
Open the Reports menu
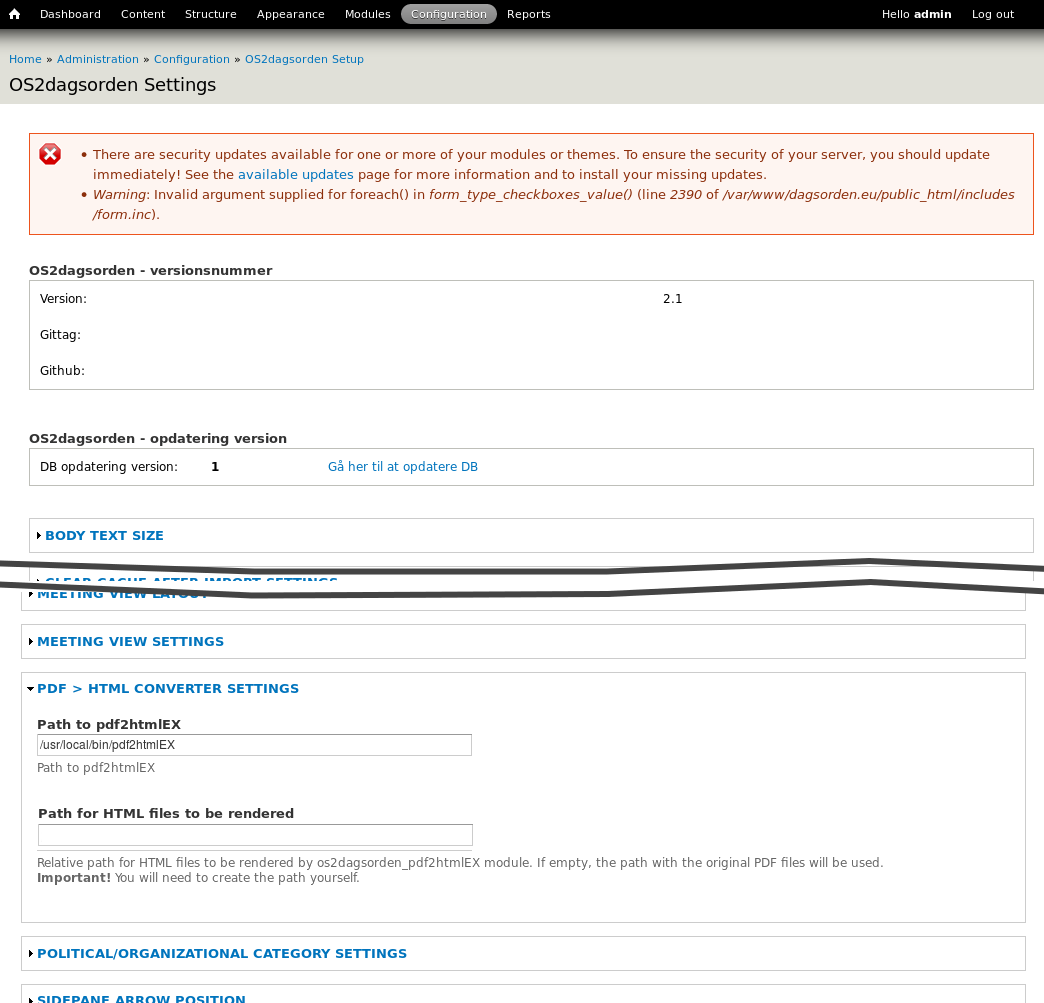529,14
